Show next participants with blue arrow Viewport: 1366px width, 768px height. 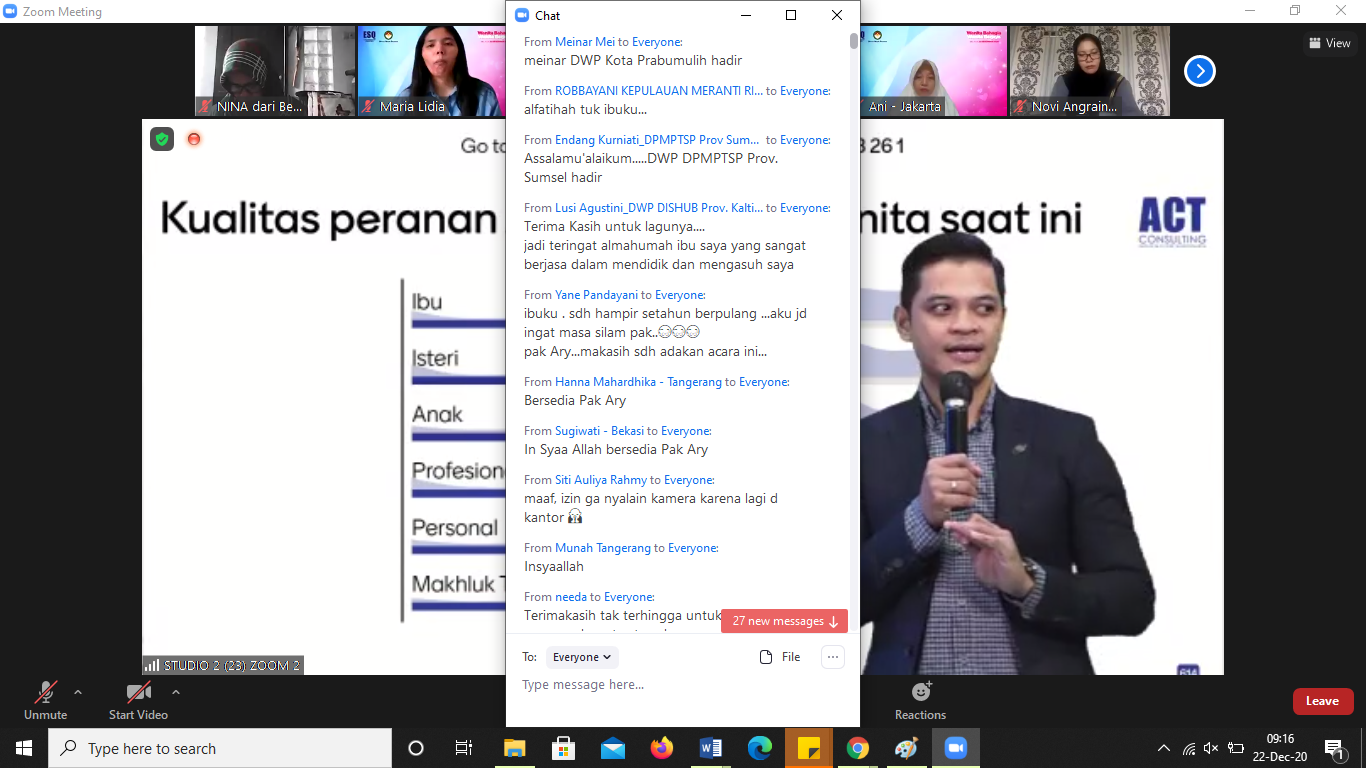coord(1199,71)
